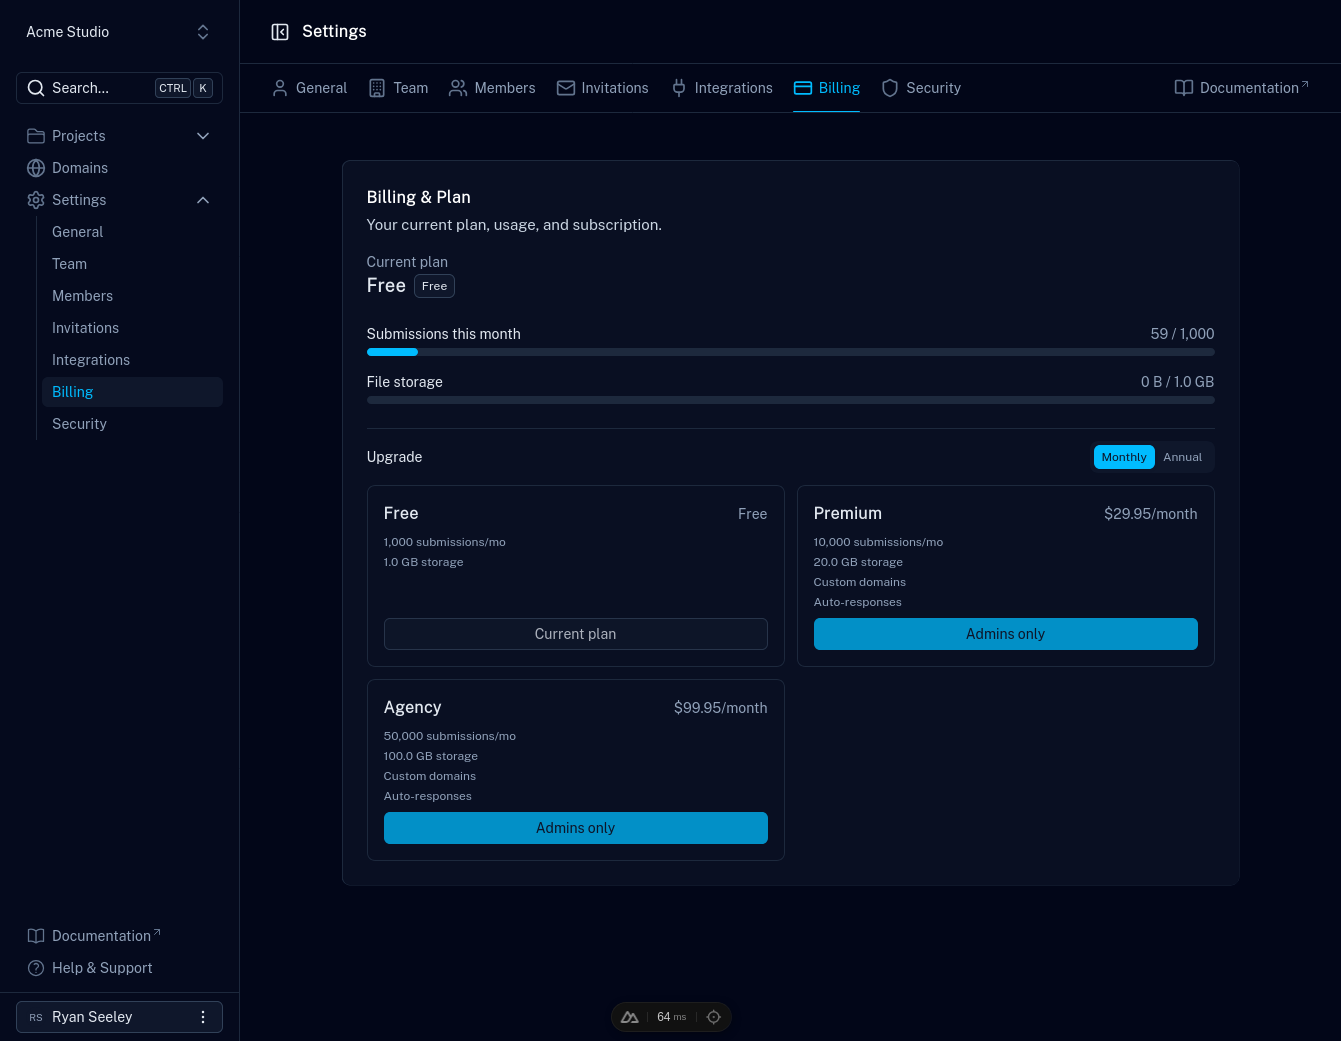Screen dimensions: 1341x1041
Task: Switch to the General tab
Action: tap(309, 88)
